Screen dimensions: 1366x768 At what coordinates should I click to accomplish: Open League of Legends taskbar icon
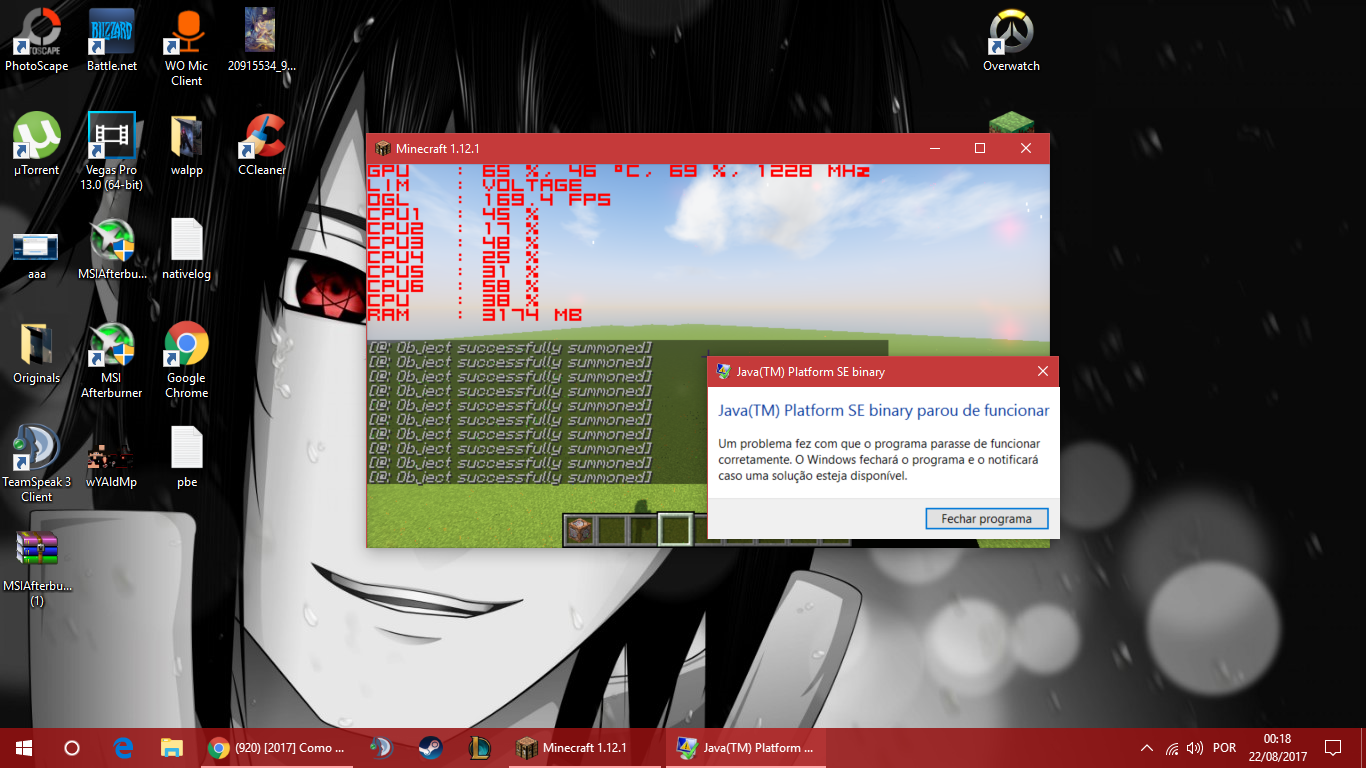click(x=479, y=748)
